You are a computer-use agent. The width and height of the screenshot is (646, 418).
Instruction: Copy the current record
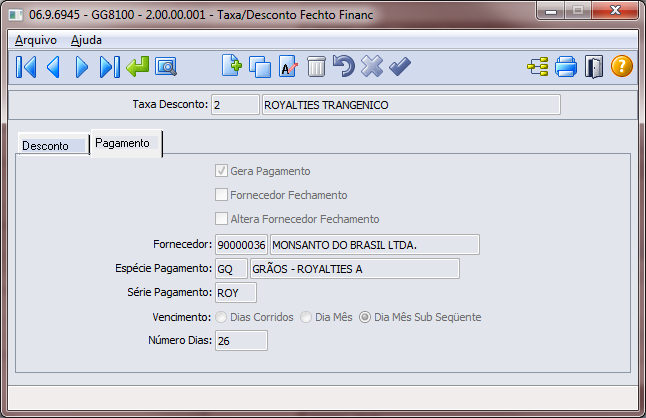pyautogui.click(x=260, y=67)
